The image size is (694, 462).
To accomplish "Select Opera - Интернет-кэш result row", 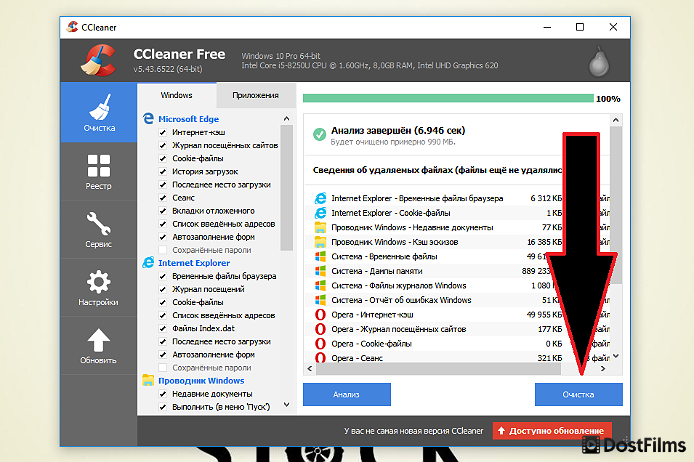I will pyautogui.click(x=457, y=315).
